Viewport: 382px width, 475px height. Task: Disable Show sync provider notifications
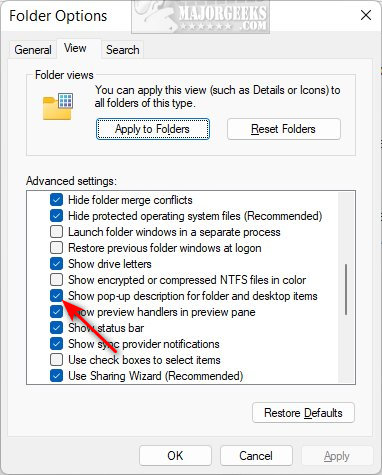pos(56,344)
